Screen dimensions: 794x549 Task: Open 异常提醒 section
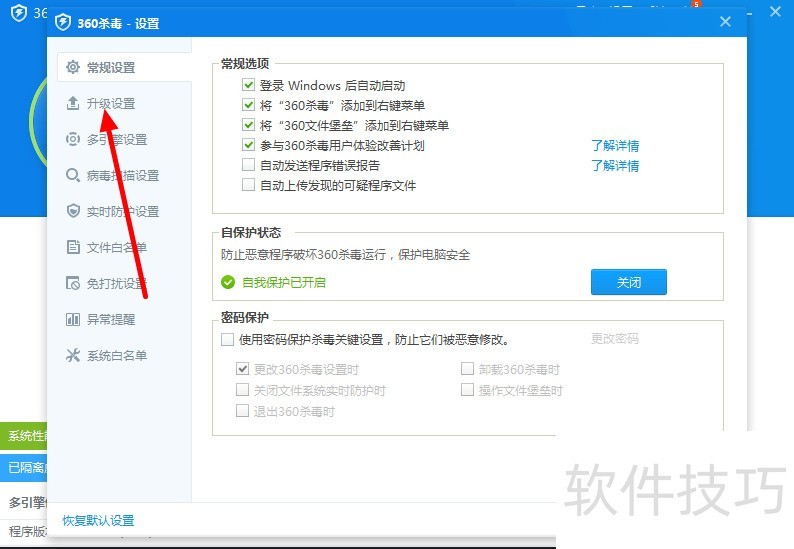coord(111,320)
